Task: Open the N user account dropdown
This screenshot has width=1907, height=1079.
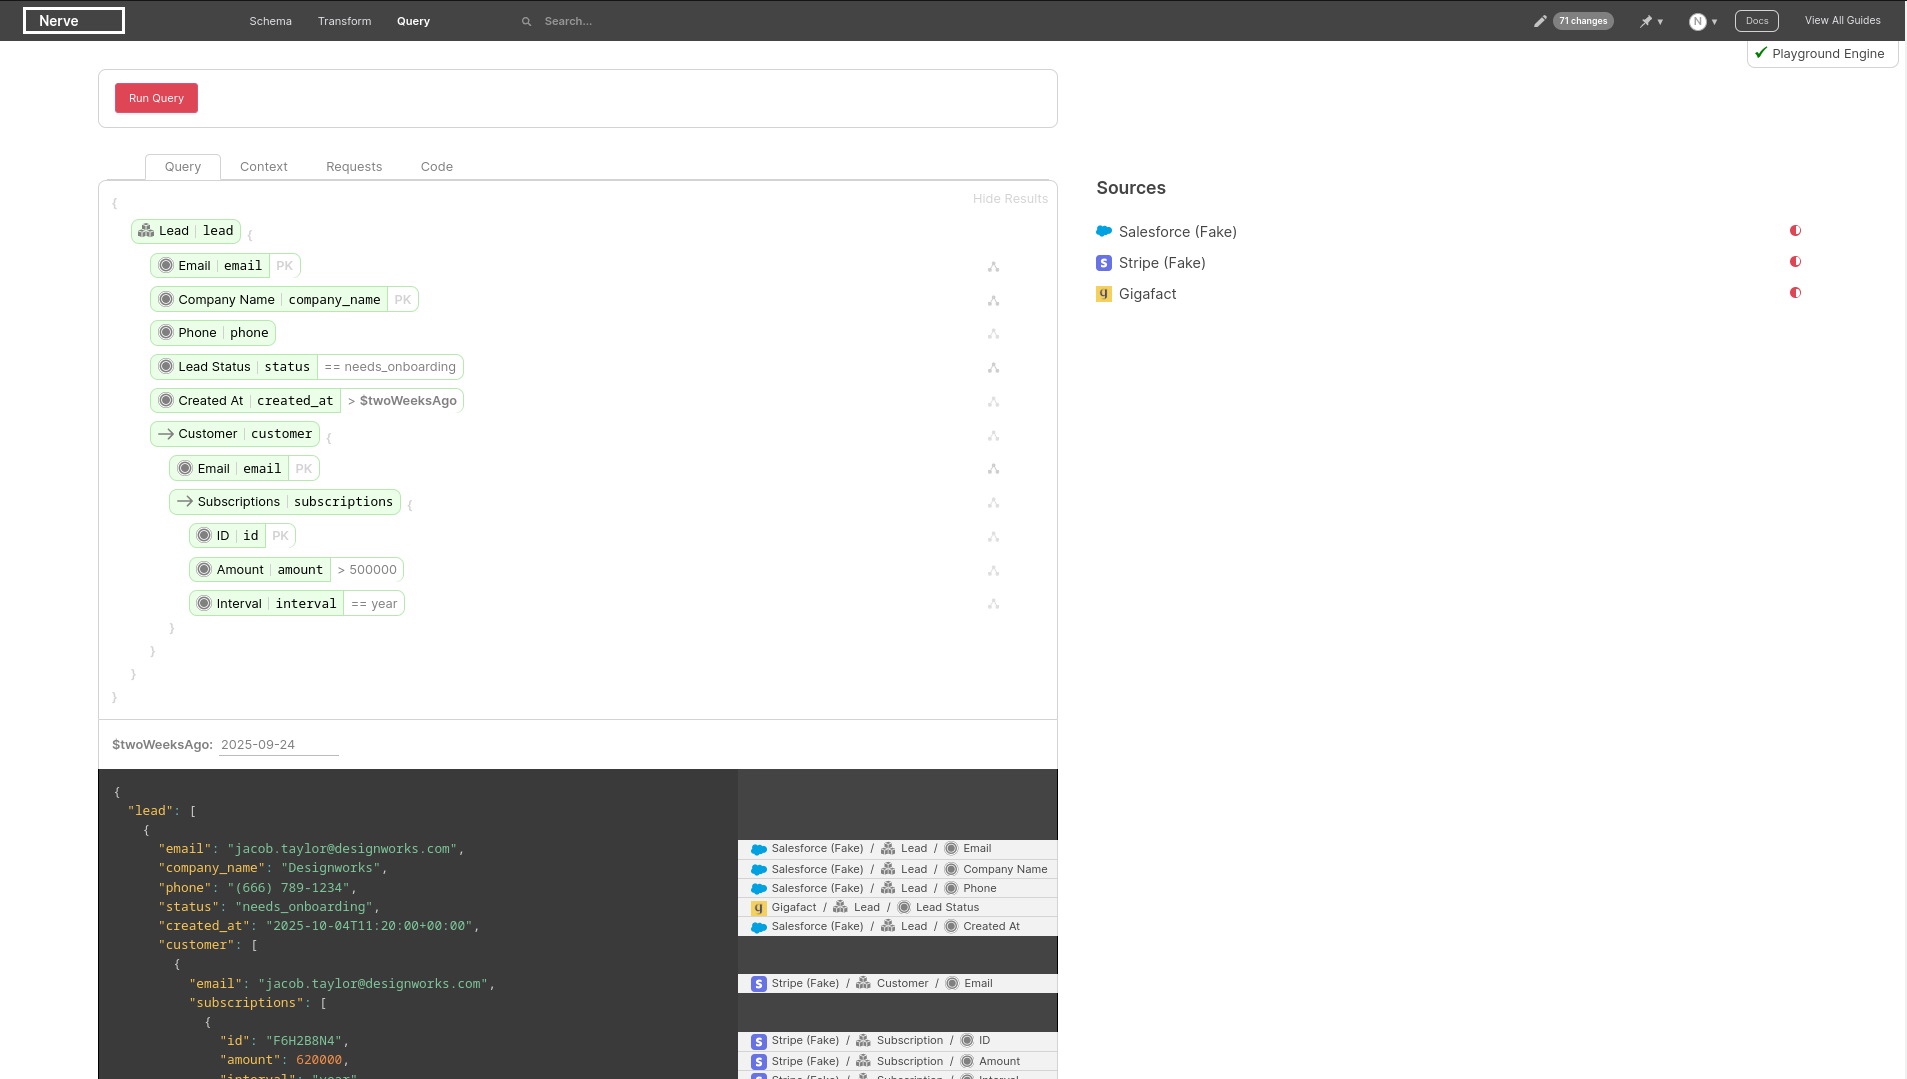Action: coord(1703,21)
